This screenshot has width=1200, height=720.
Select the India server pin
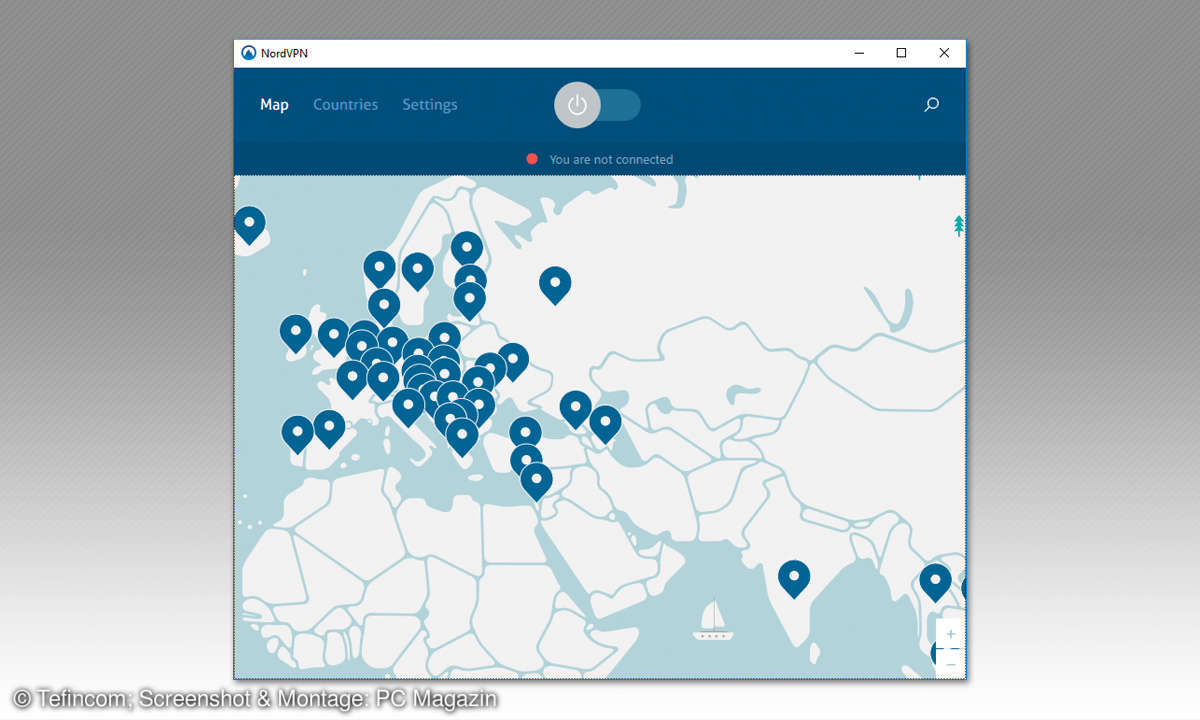tap(794, 579)
